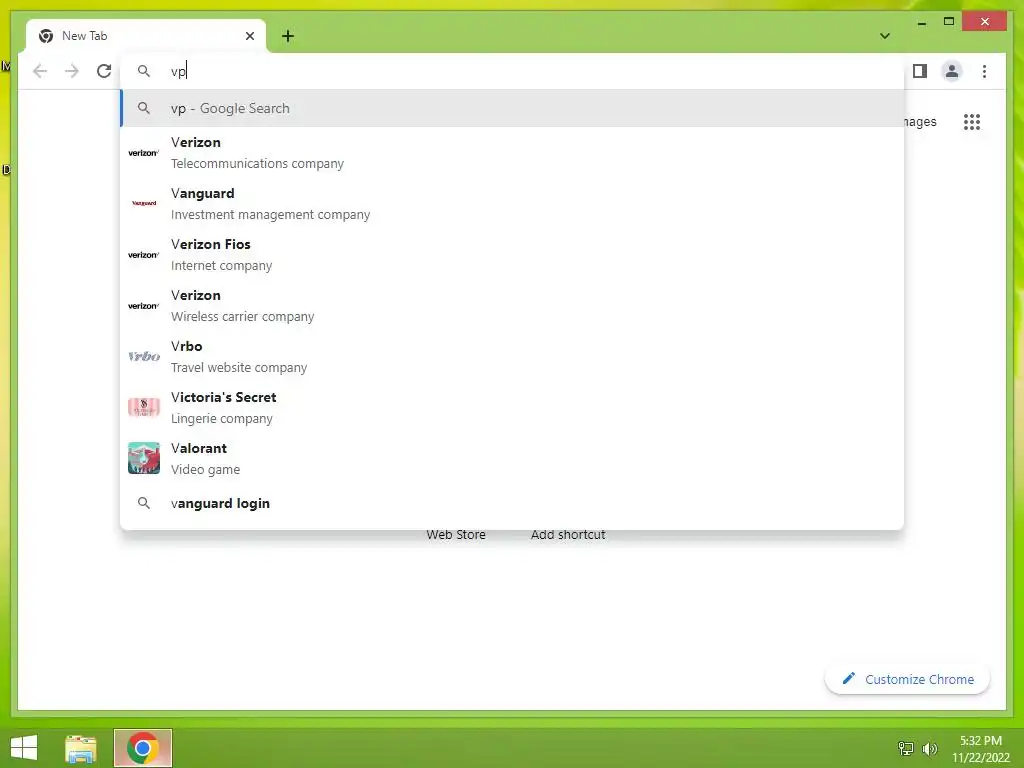Open a new tab with plus button
Viewport: 1024px width, 768px height.
coord(288,36)
